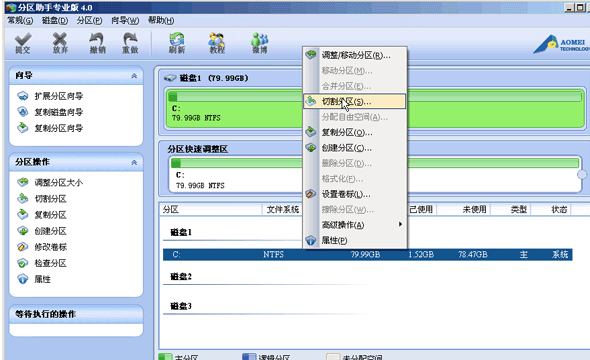The height and width of the screenshot is (360, 590).
Task: Click the 撤销 (Undo) toolbar icon
Action: [x=97, y=43]
